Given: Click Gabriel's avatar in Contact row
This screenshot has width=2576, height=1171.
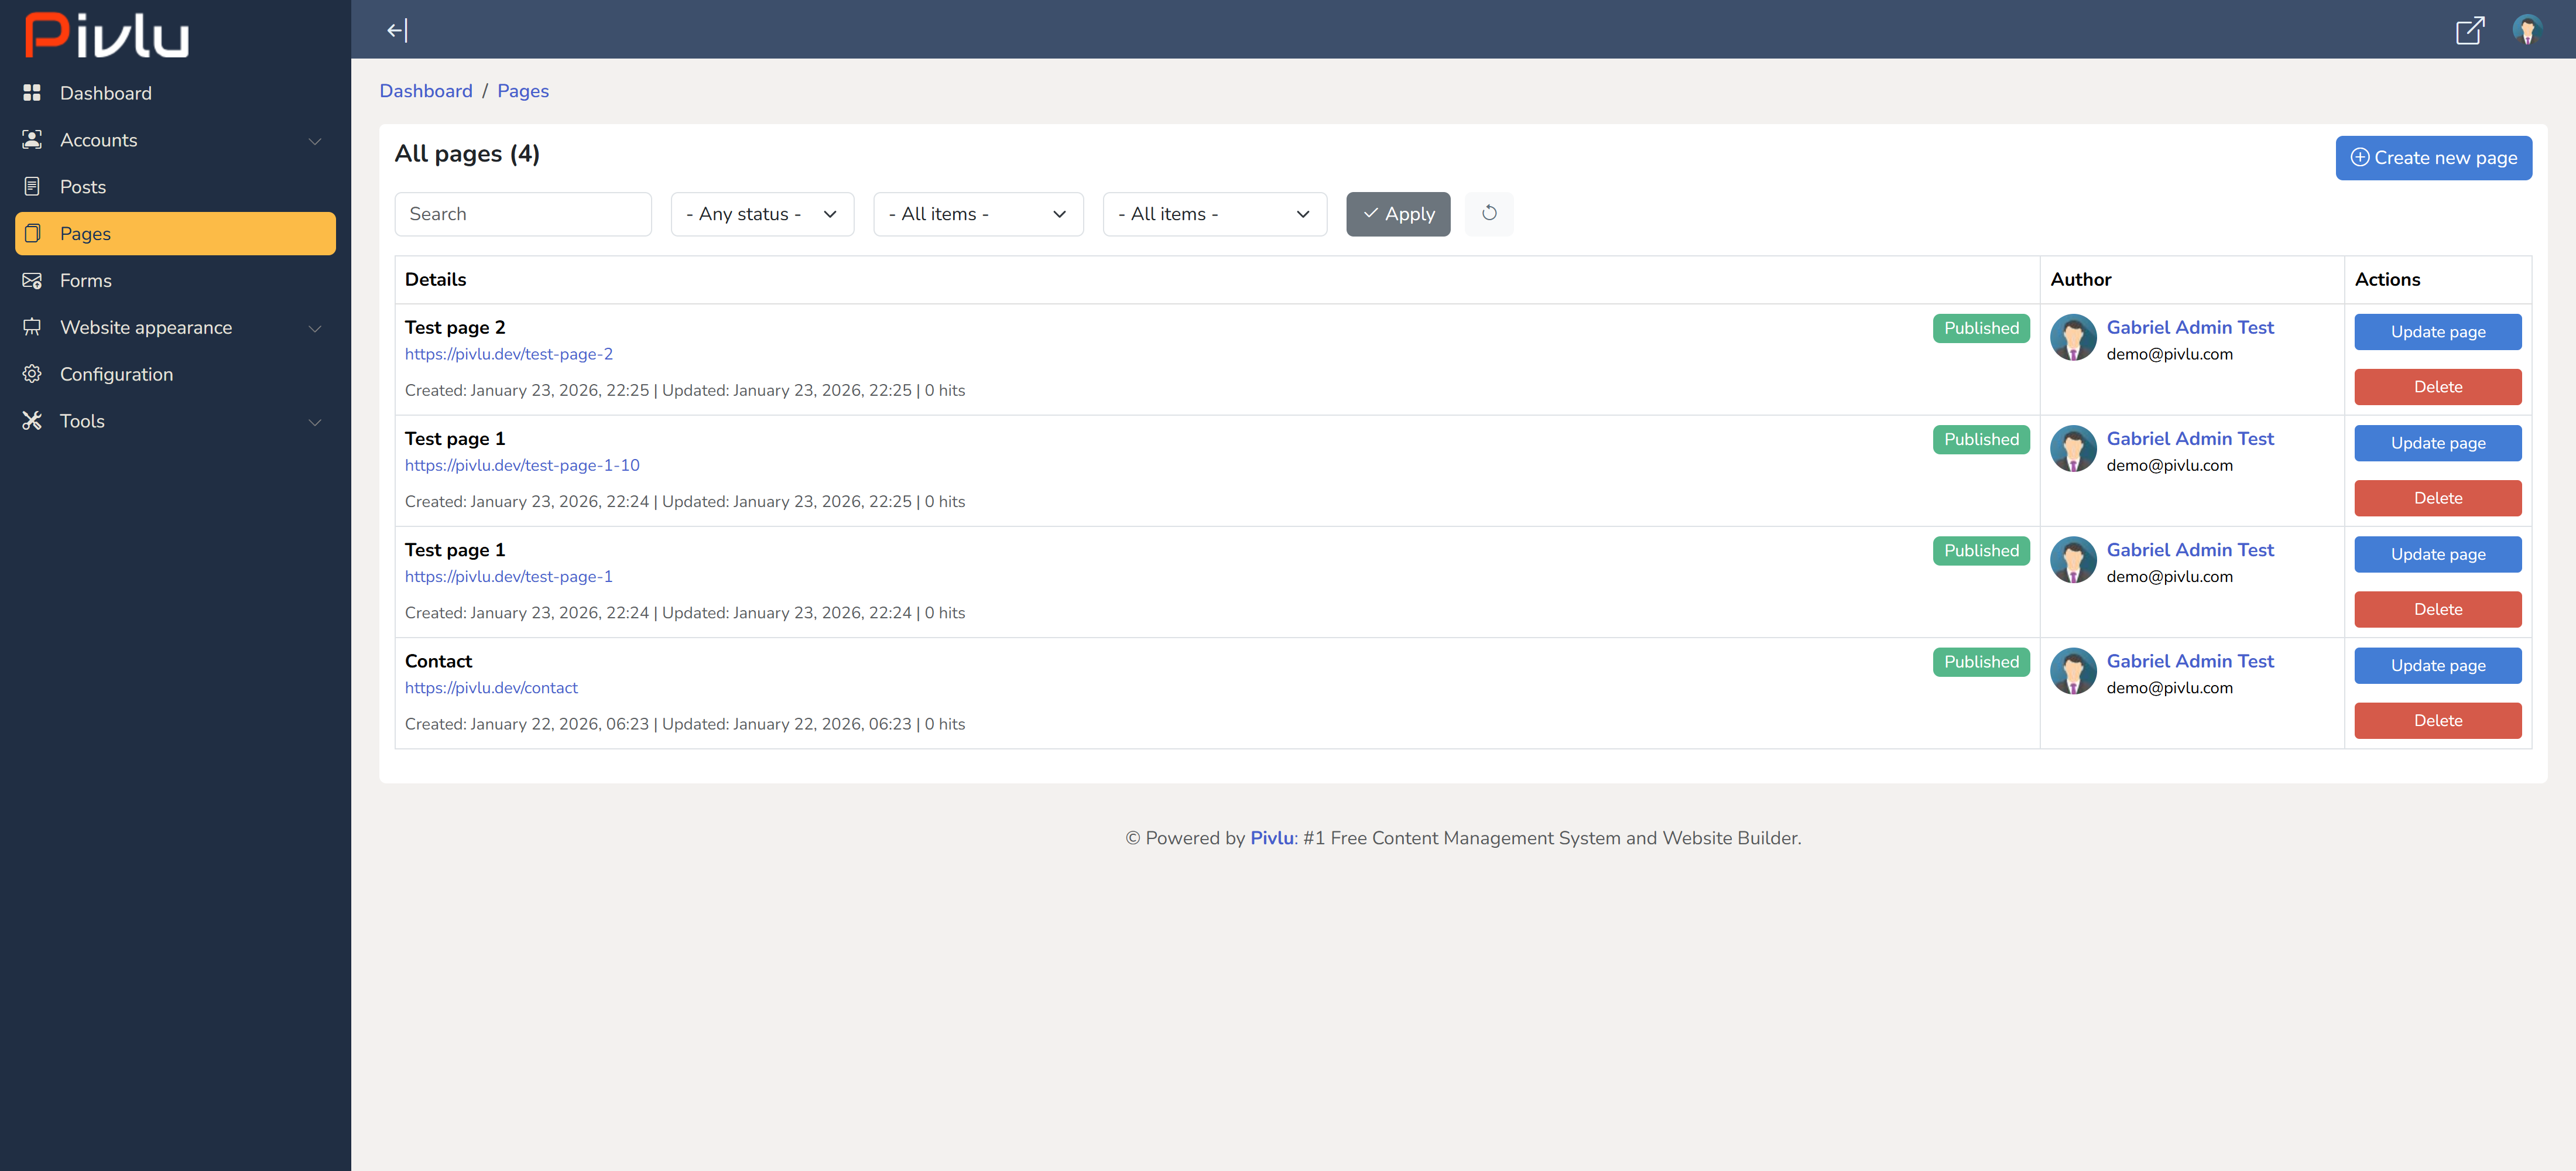Looking at the screenshot, I should 2073,671.
